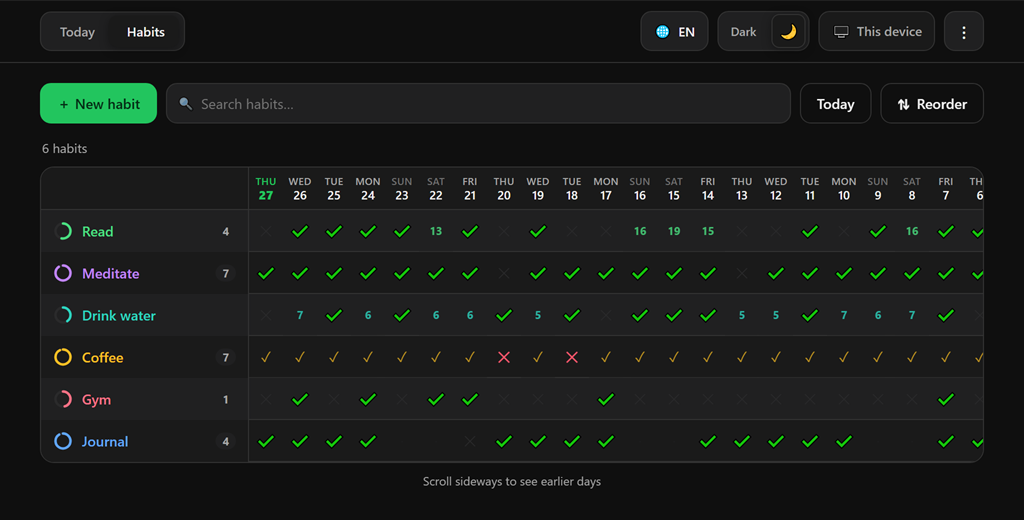Click the MON 10 column header

844,188
